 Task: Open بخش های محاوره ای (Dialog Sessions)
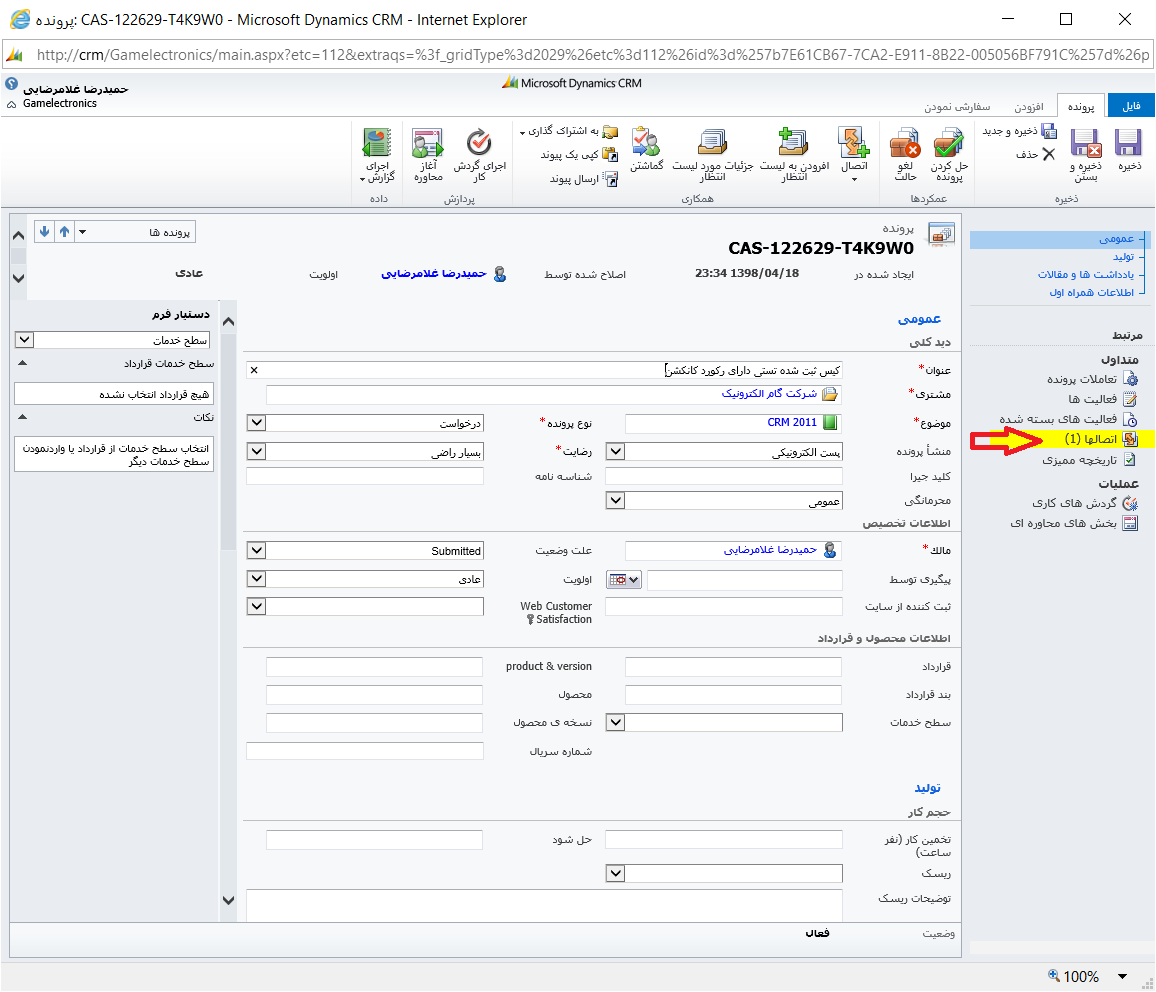tap(1073, 523)
